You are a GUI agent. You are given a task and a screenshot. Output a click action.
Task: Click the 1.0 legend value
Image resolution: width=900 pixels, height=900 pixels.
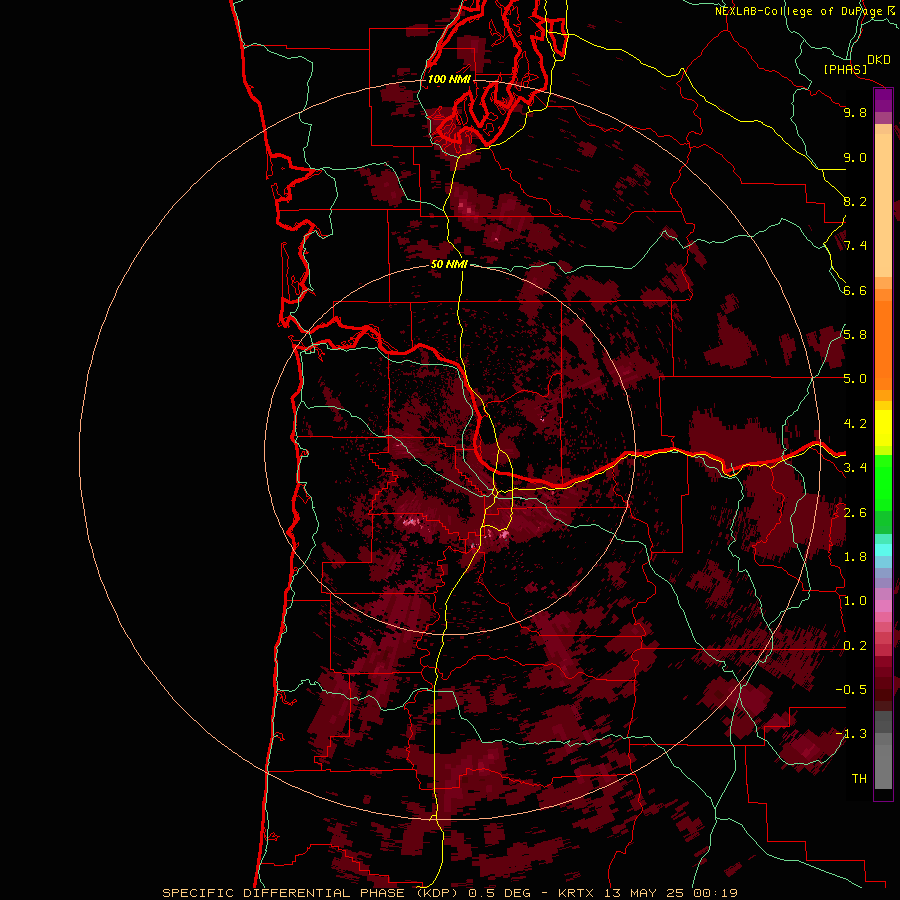click(855, 601)
